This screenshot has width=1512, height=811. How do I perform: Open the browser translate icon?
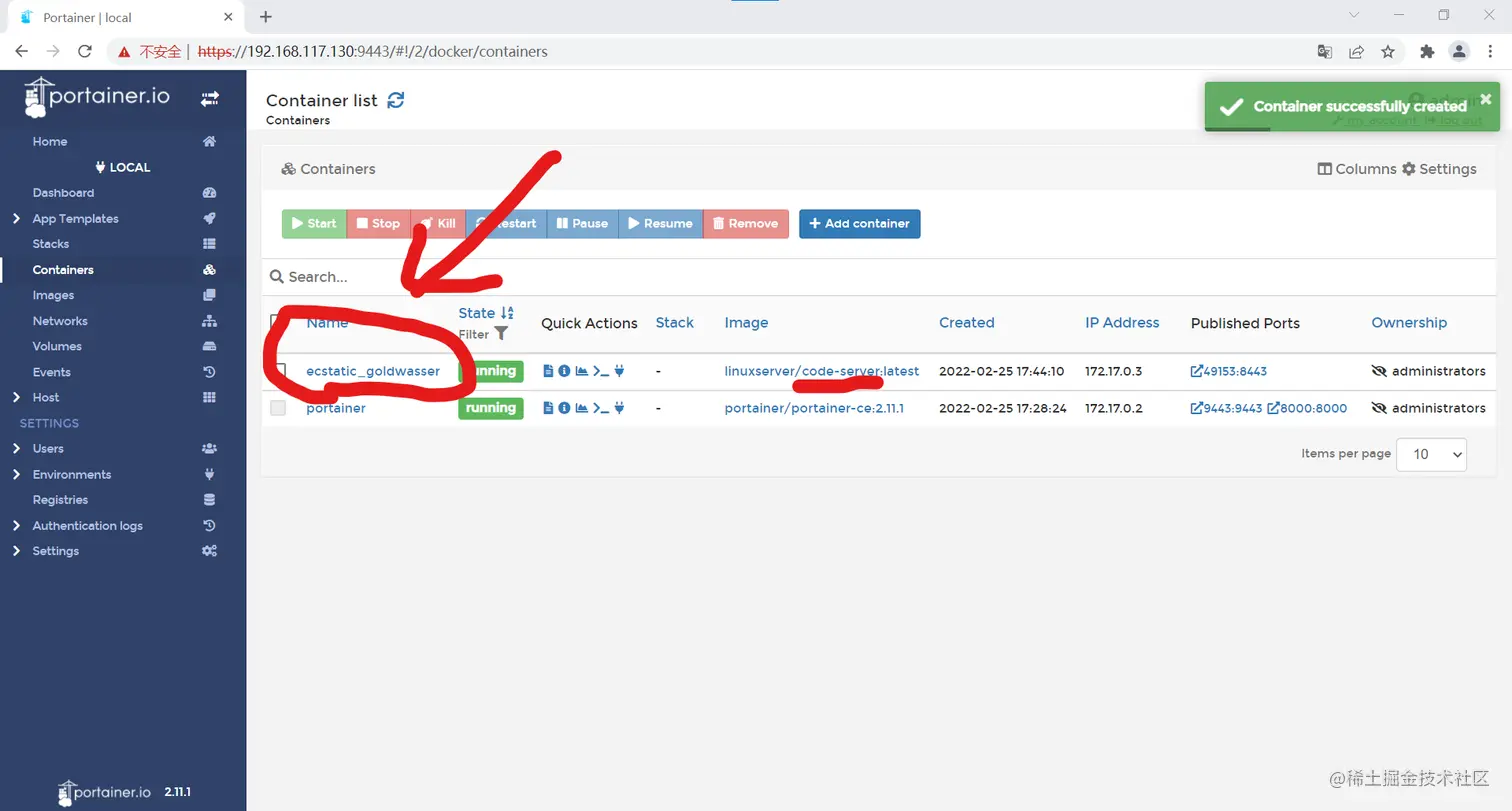coord(1324,51)
